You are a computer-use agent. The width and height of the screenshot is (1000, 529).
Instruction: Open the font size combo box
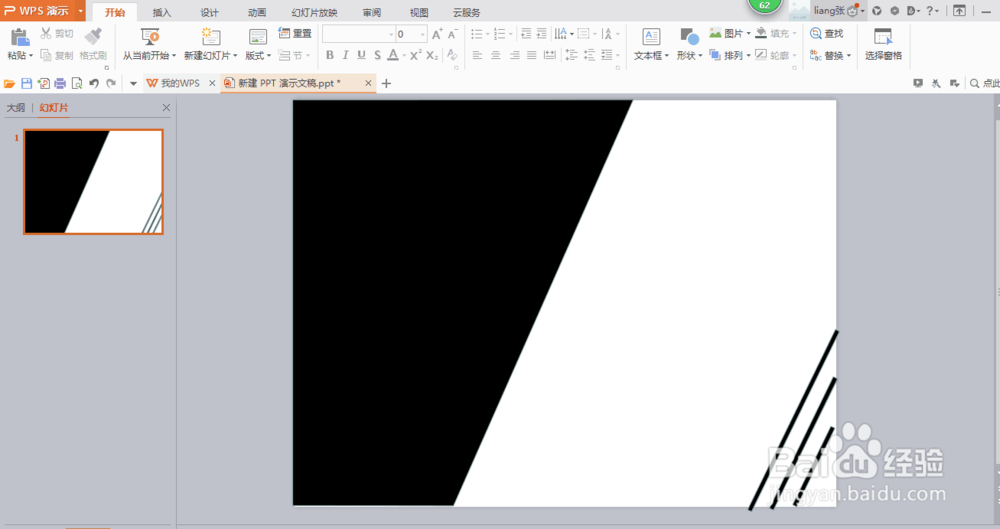click(411, 34)
